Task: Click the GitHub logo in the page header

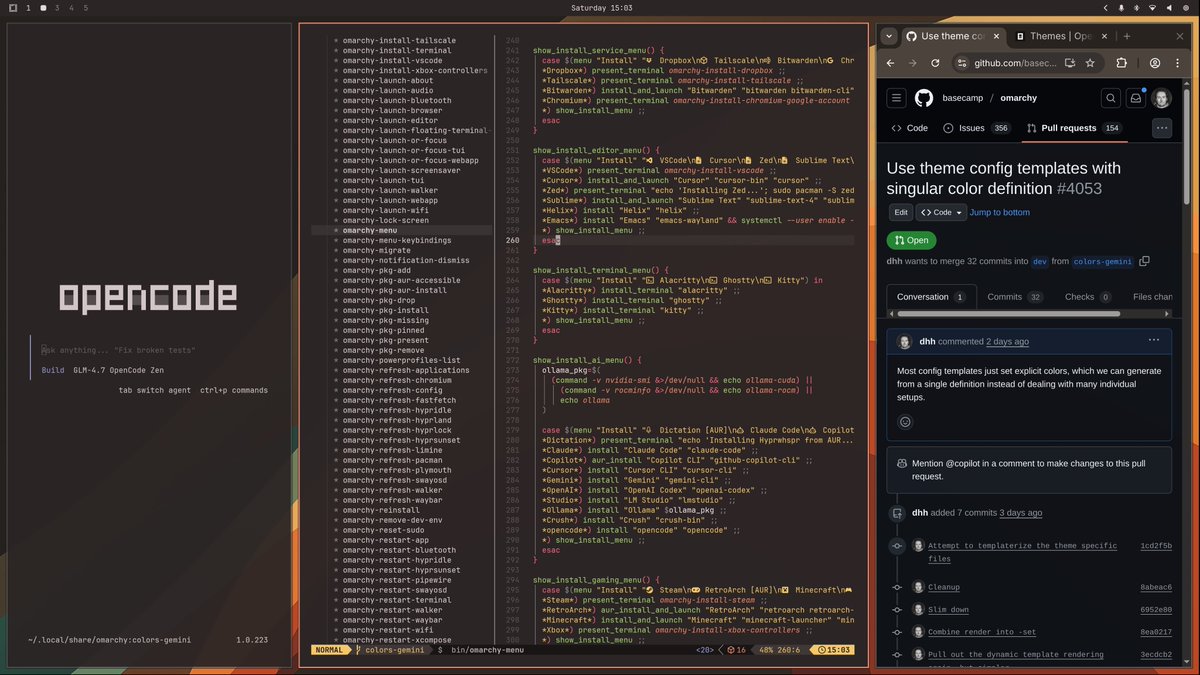Action: [923, 98]
